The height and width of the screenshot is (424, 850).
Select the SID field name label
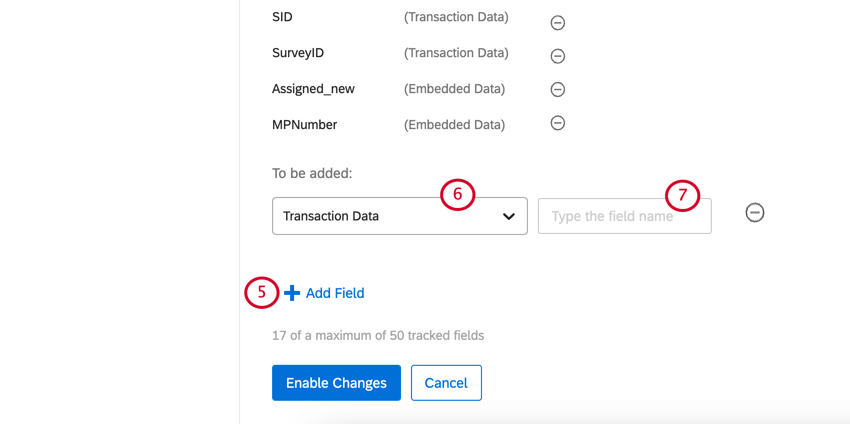pos(283,17)
